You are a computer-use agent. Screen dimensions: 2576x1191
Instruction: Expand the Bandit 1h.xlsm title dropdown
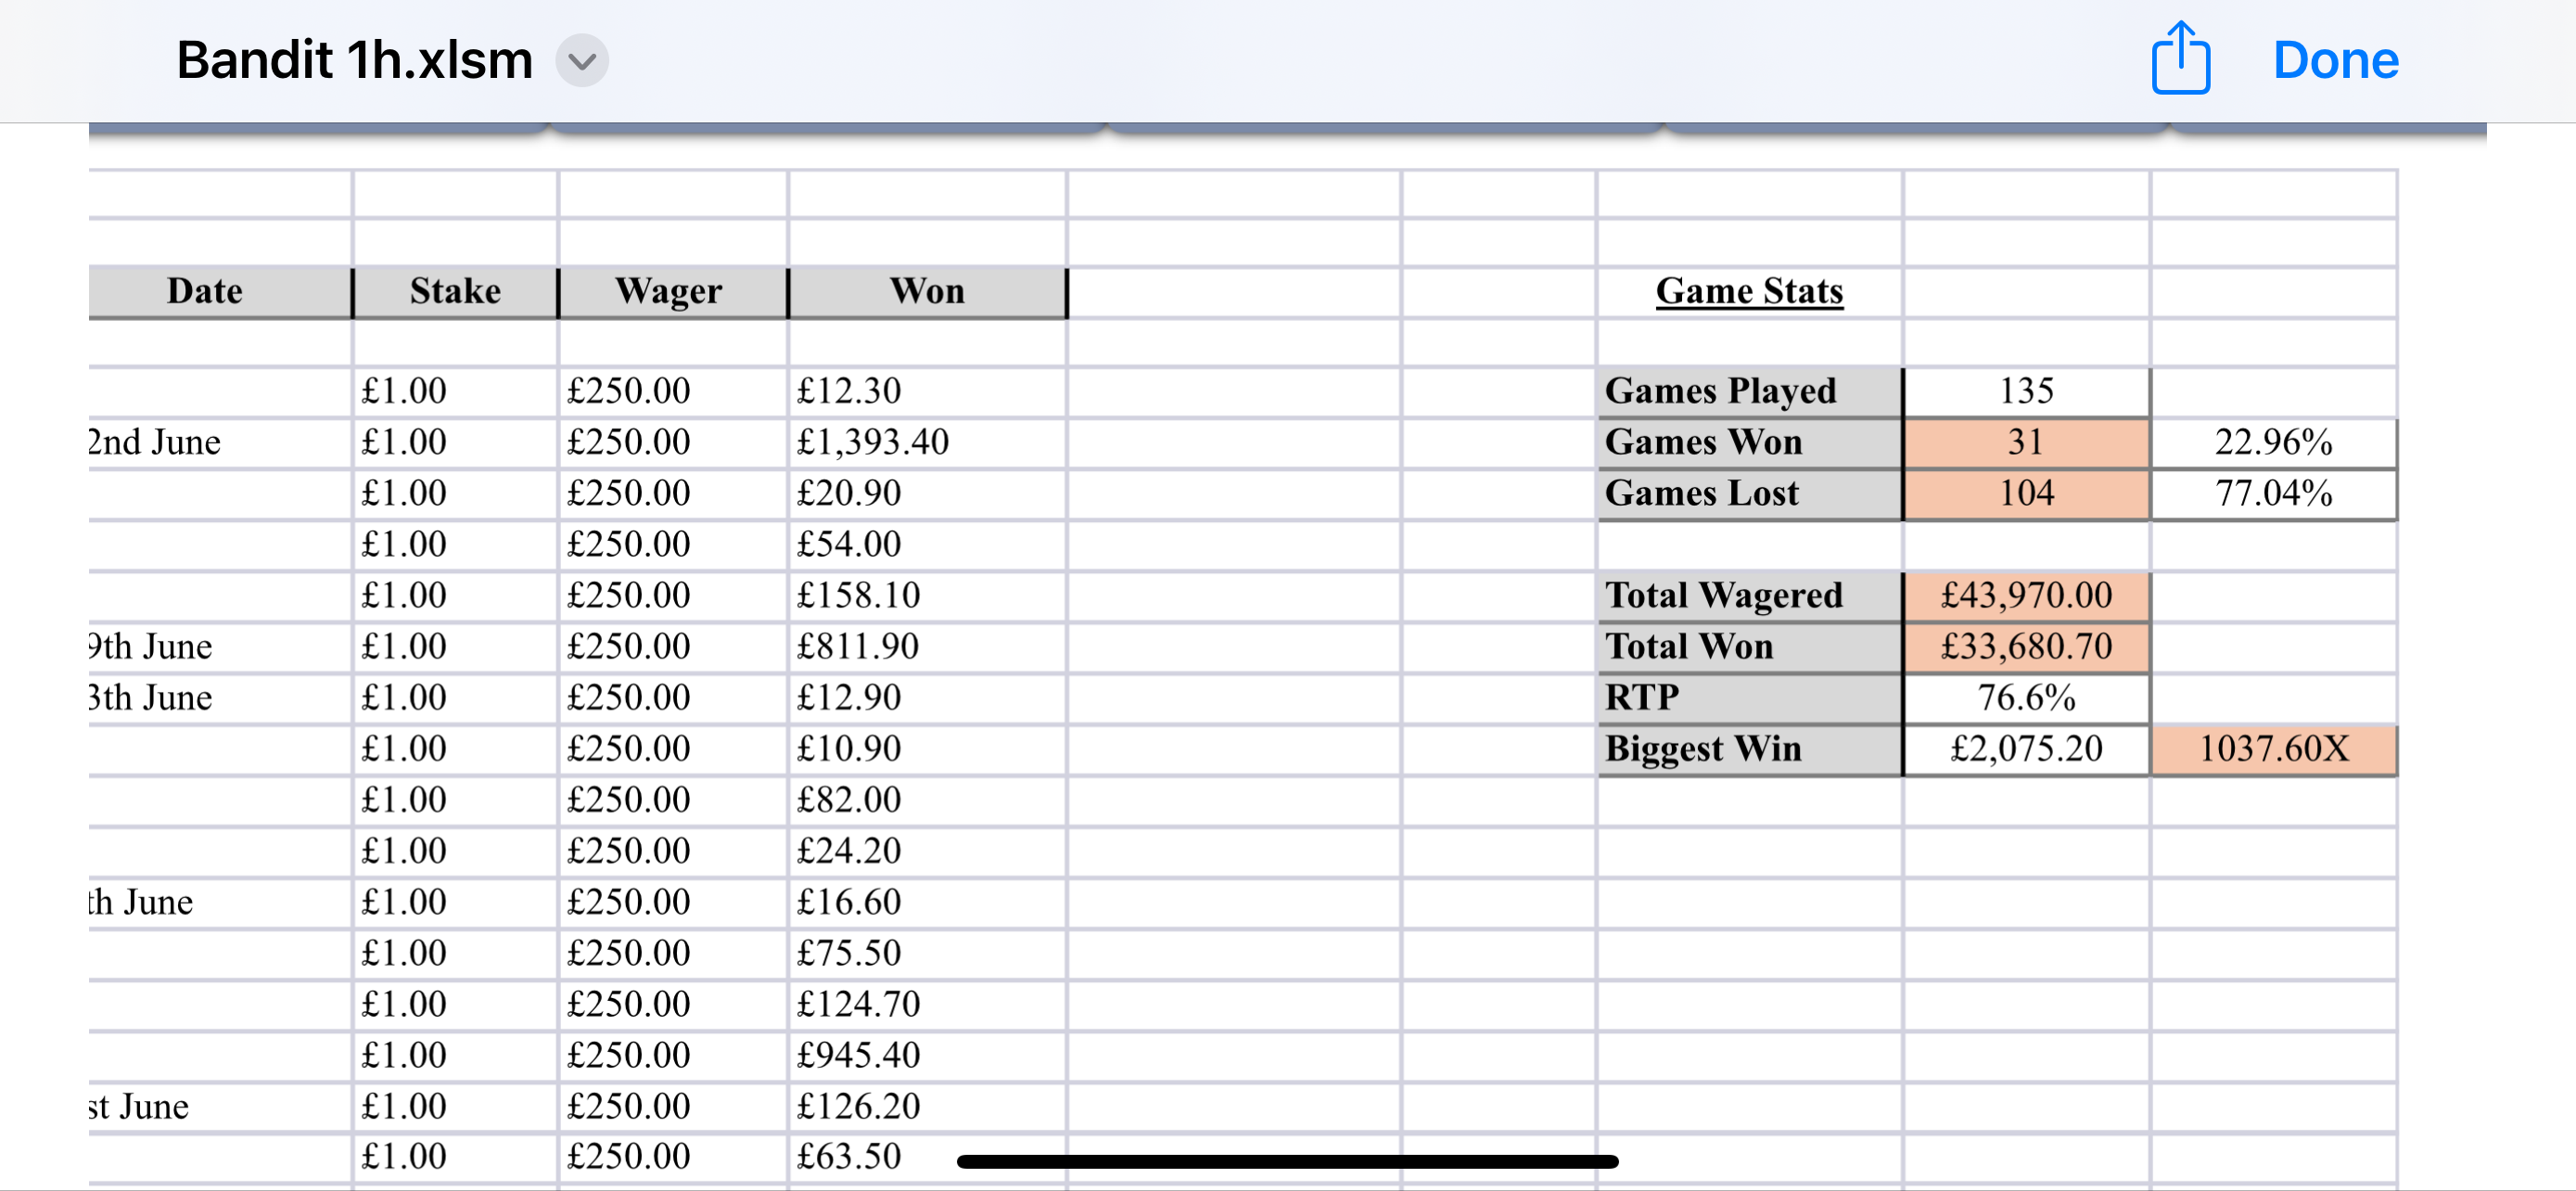[x=582, y=61]
